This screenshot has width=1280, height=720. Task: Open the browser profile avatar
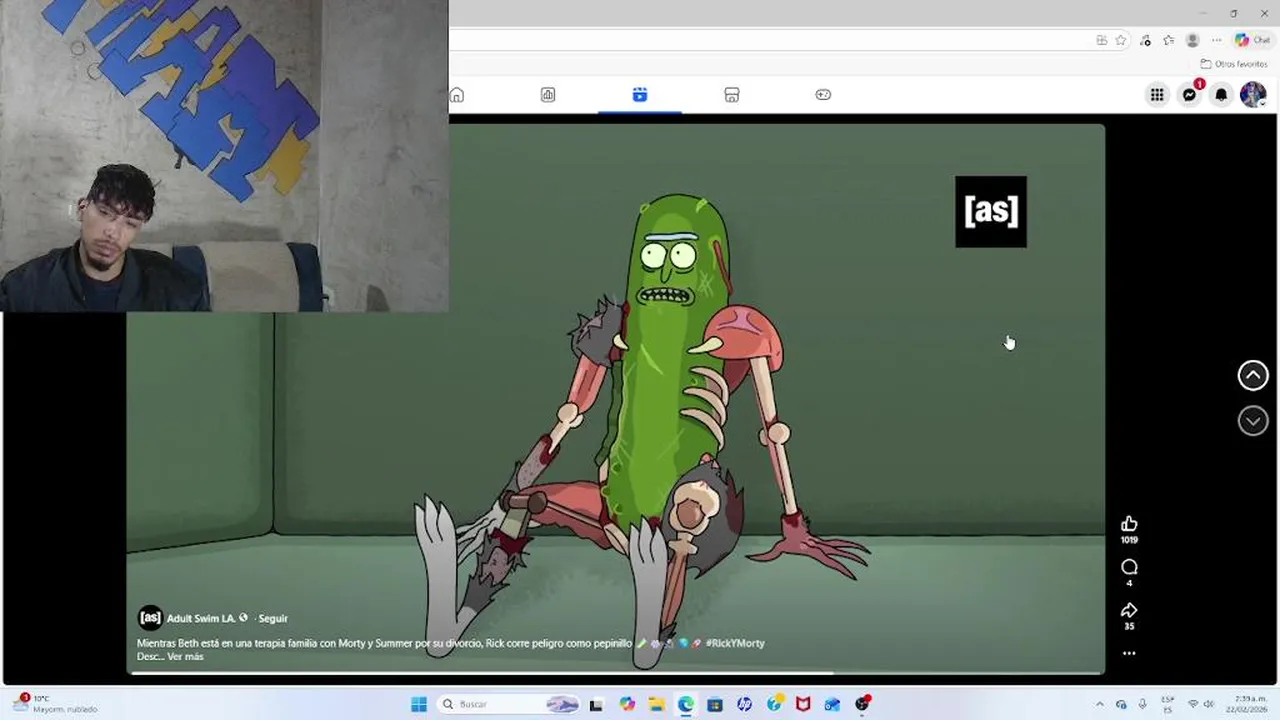[x=1192, y=40]
